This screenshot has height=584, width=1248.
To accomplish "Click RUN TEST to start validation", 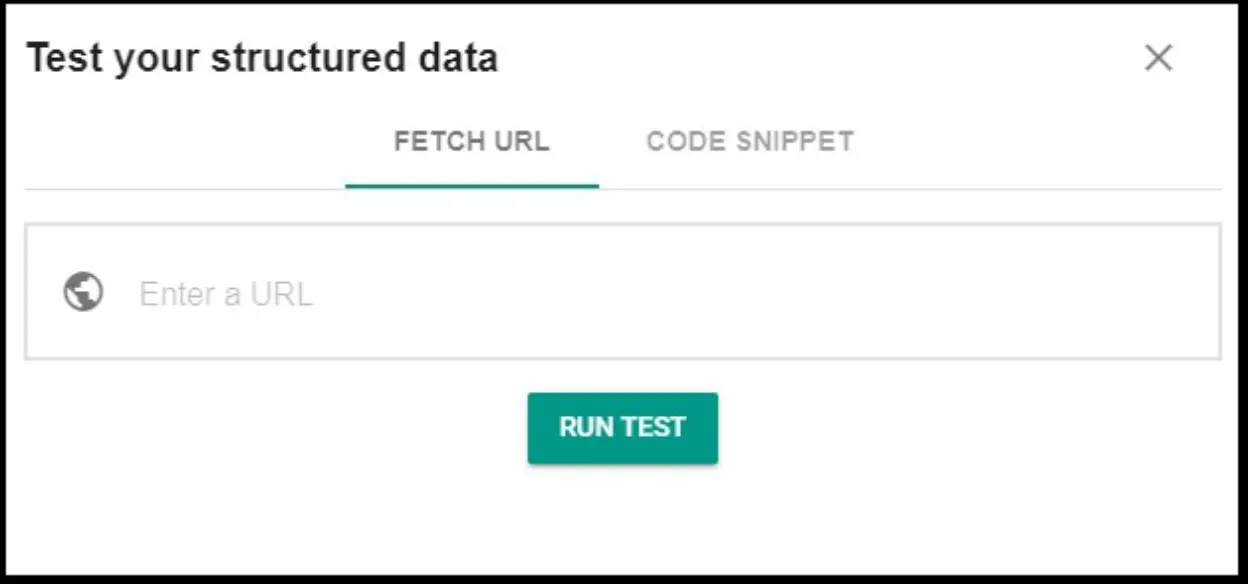I will coord(622,428).
